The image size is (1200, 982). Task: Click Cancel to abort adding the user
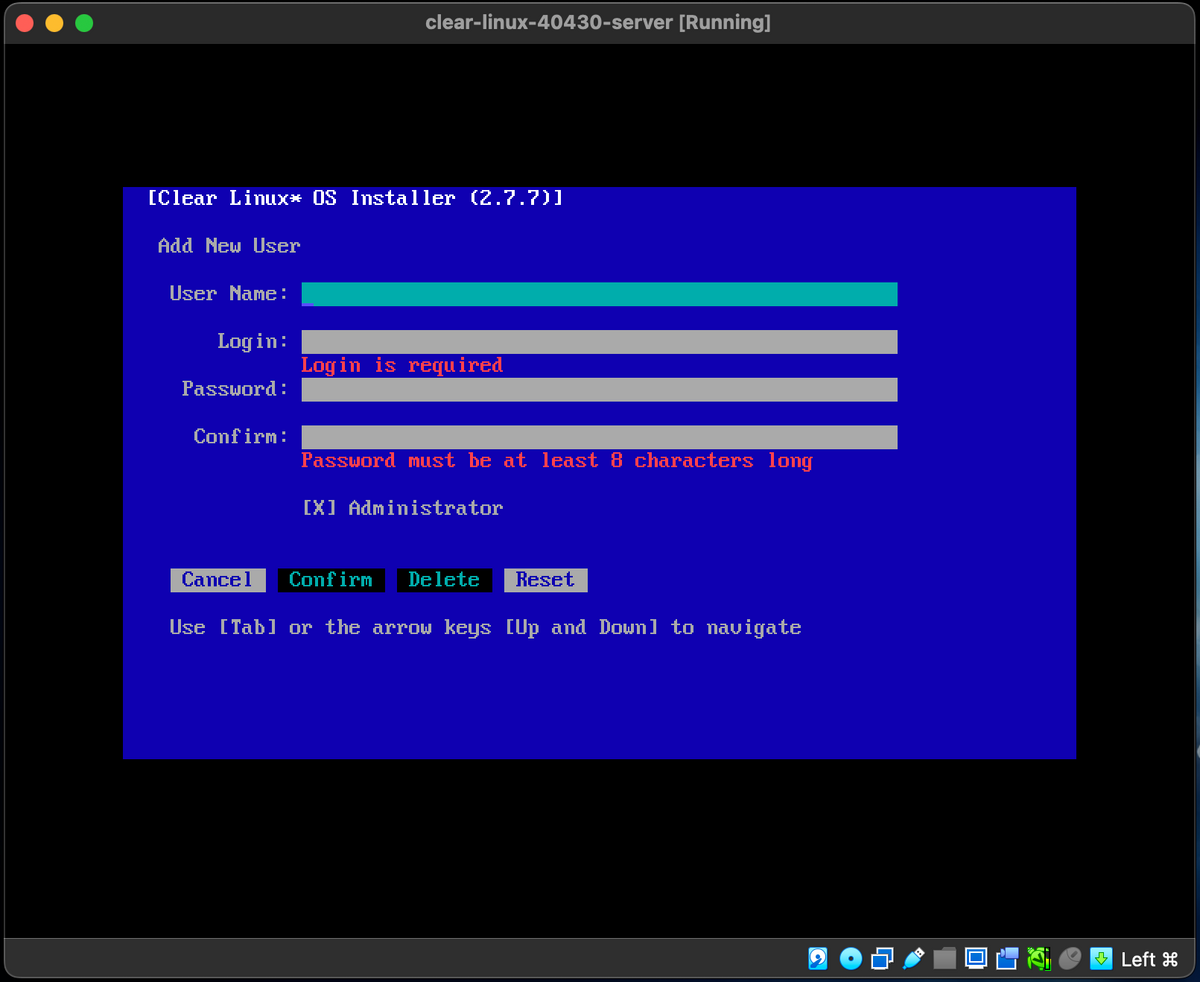coord(217,579)
